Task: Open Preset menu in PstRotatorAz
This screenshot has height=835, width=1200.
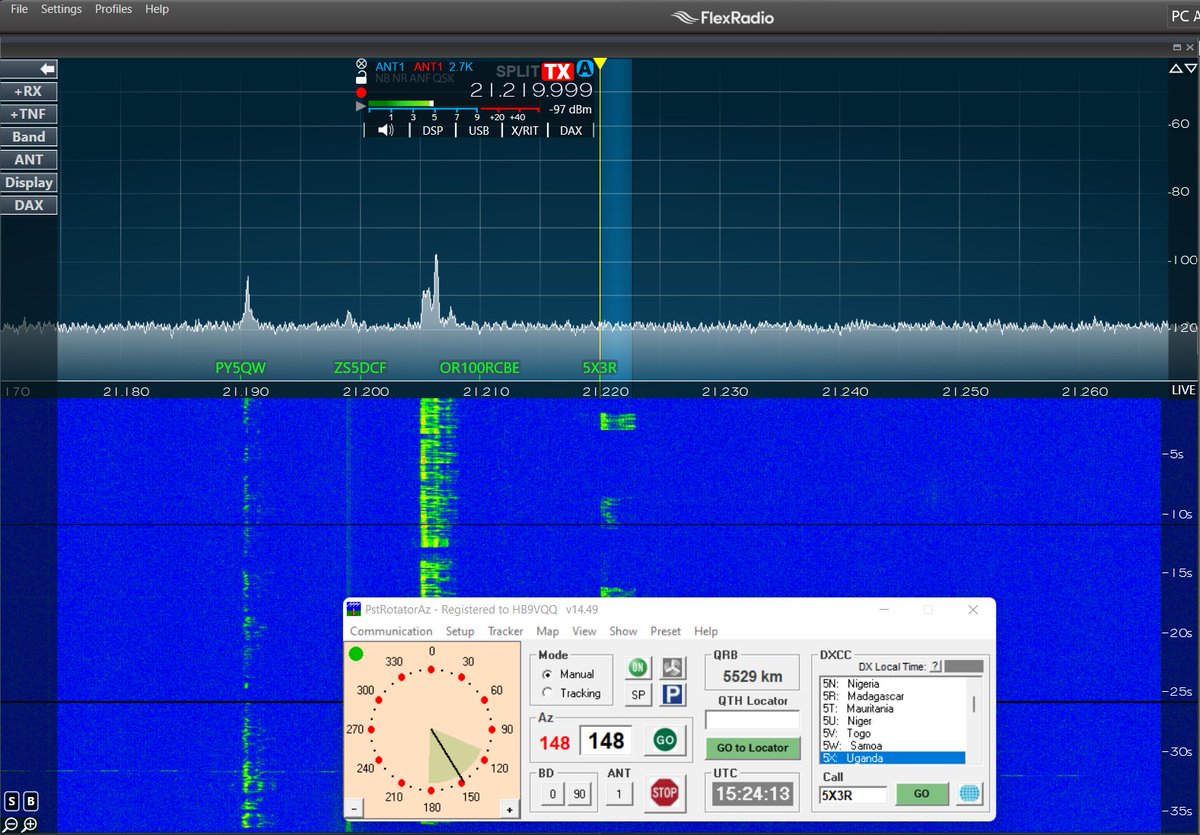Action: pos(665,631)
